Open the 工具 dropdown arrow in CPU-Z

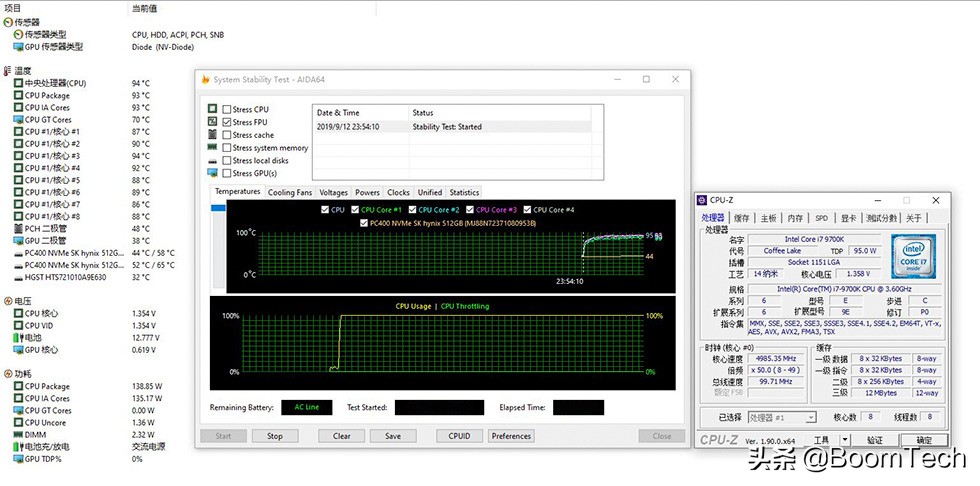click(x=845, y=440)
